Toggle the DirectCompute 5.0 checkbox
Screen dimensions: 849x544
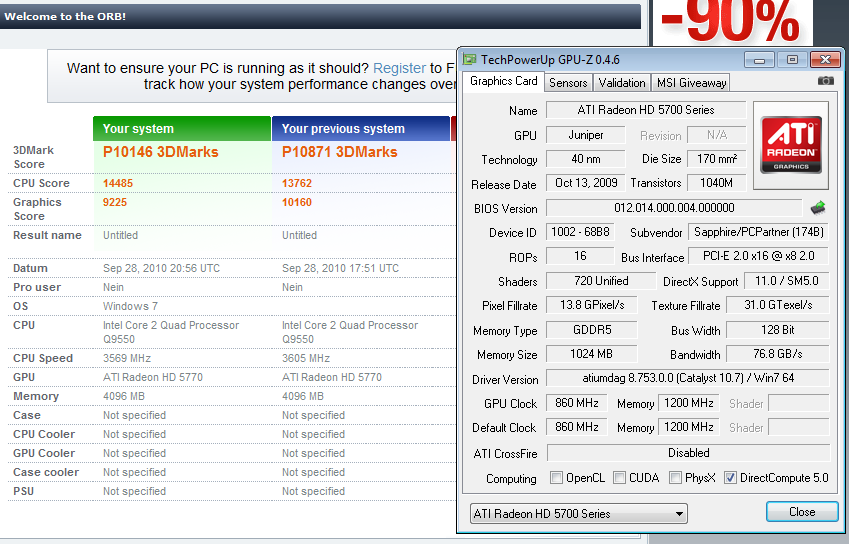[x=730, y=477]
